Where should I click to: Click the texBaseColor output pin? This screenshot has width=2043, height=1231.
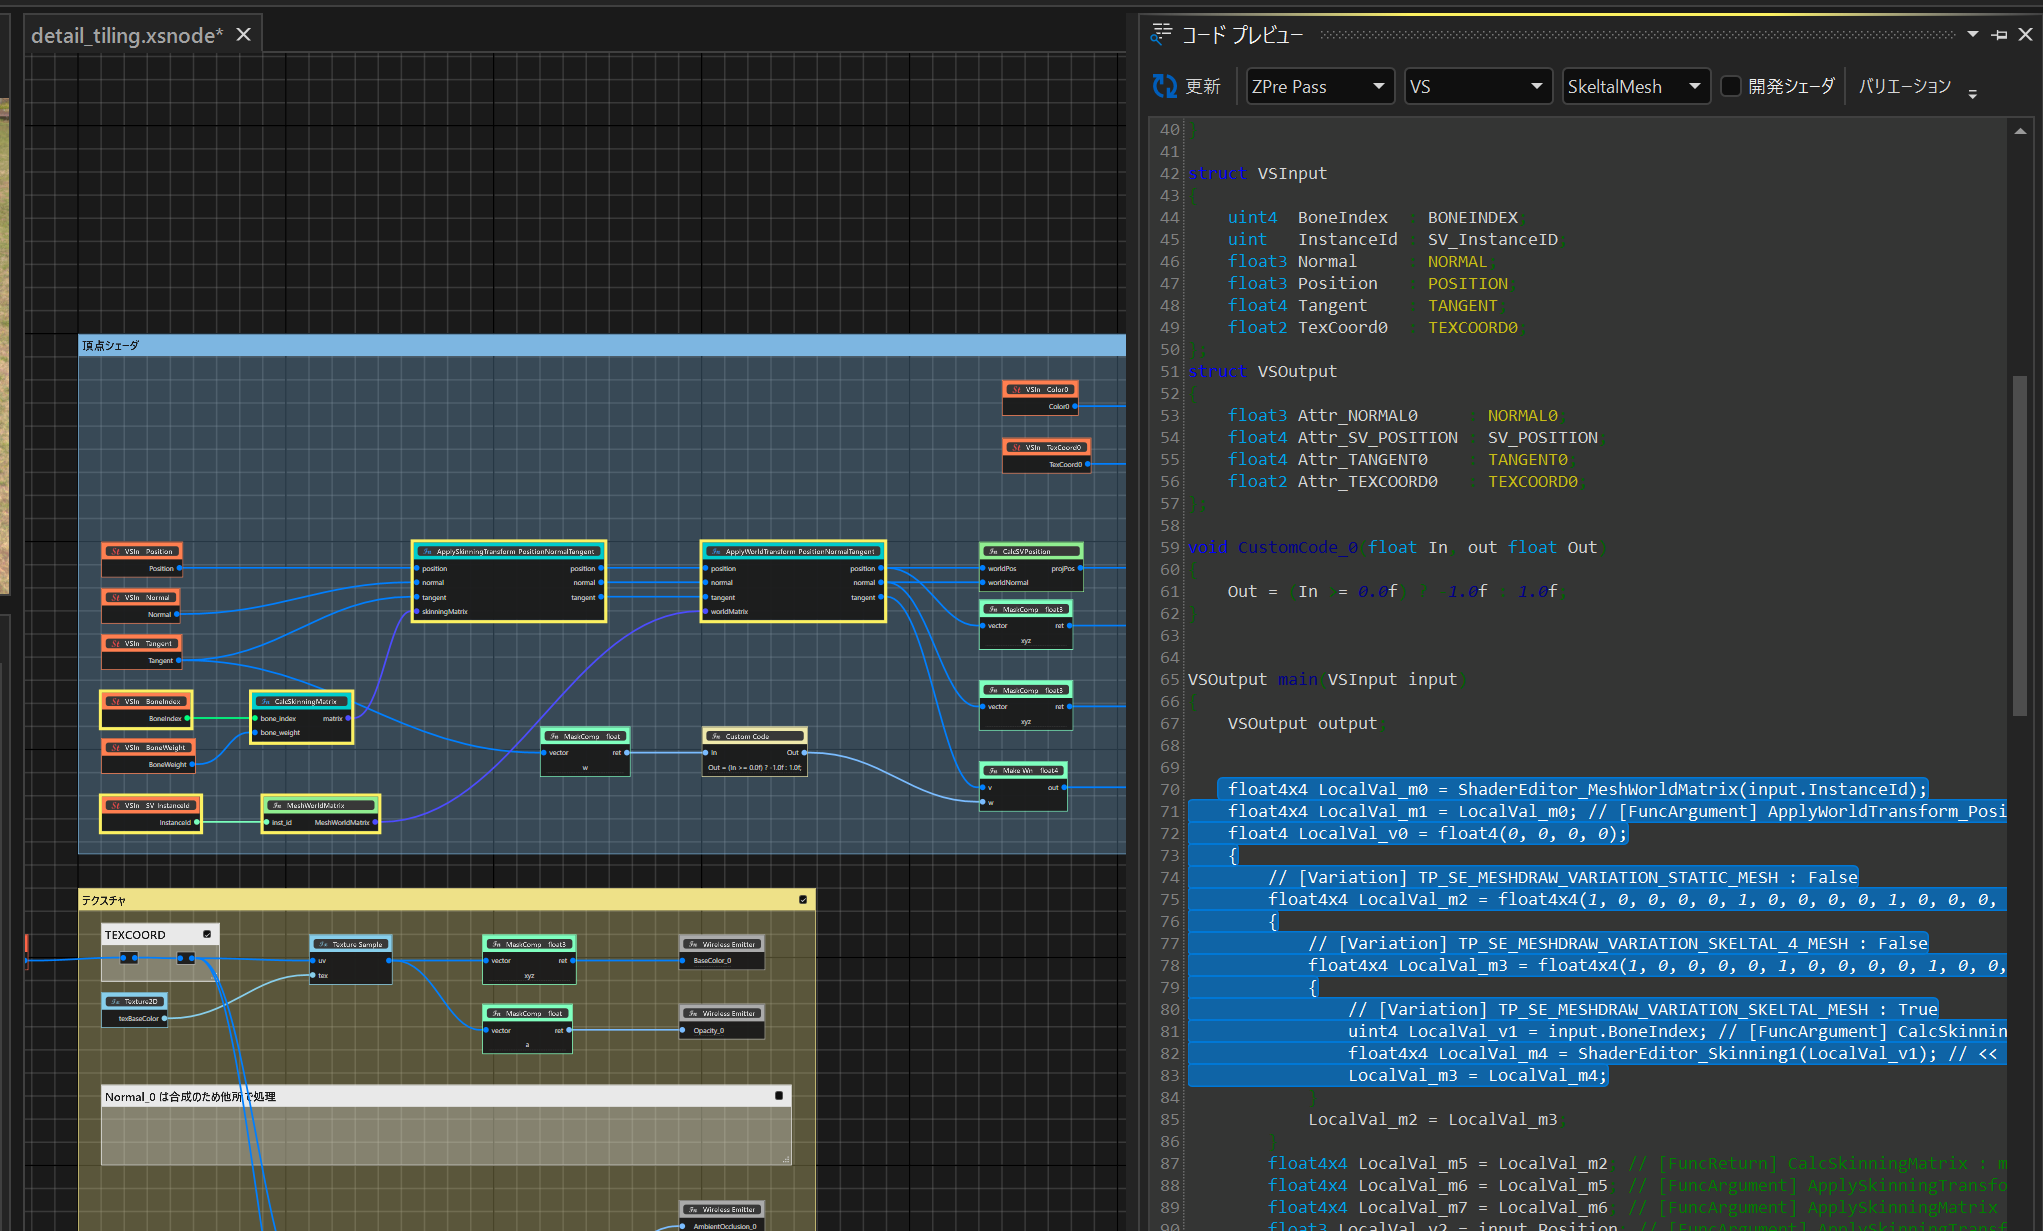[164, 1018]
